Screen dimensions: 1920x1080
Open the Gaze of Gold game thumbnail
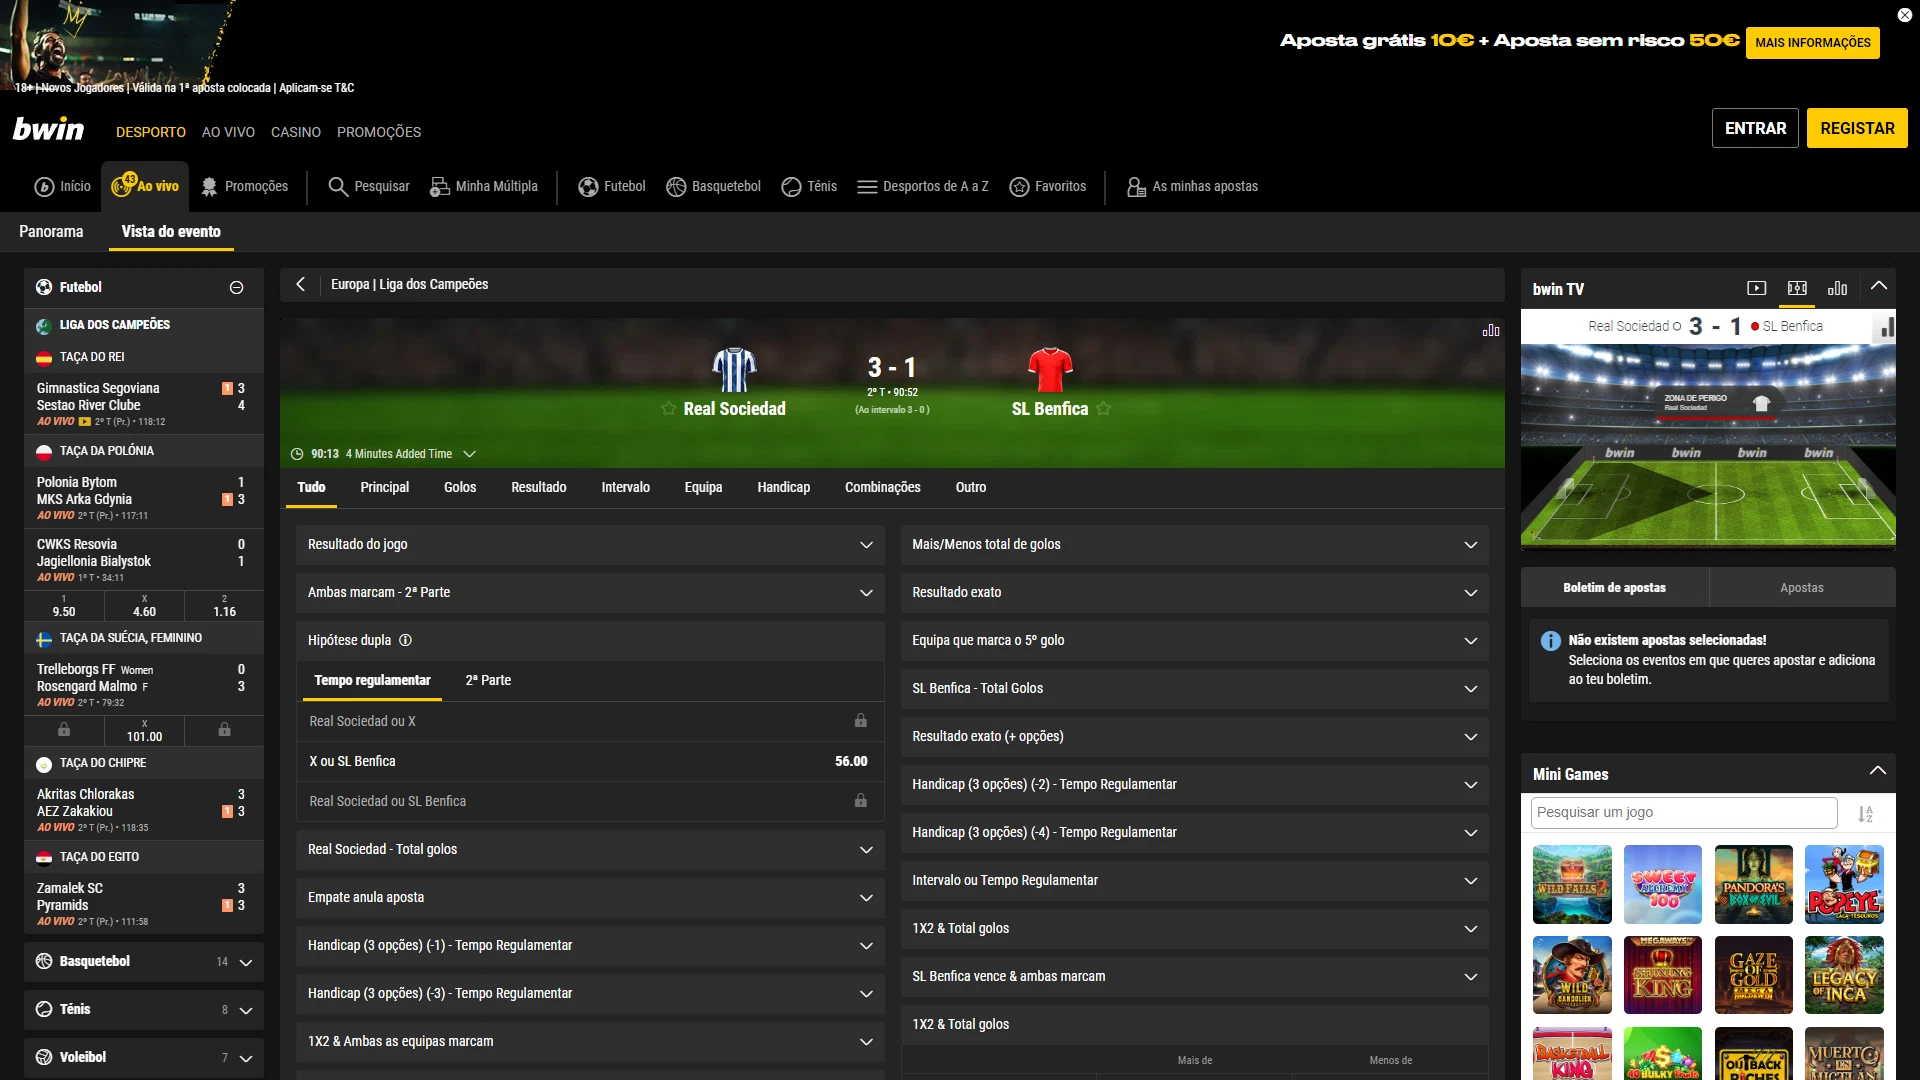[1754, 975]
